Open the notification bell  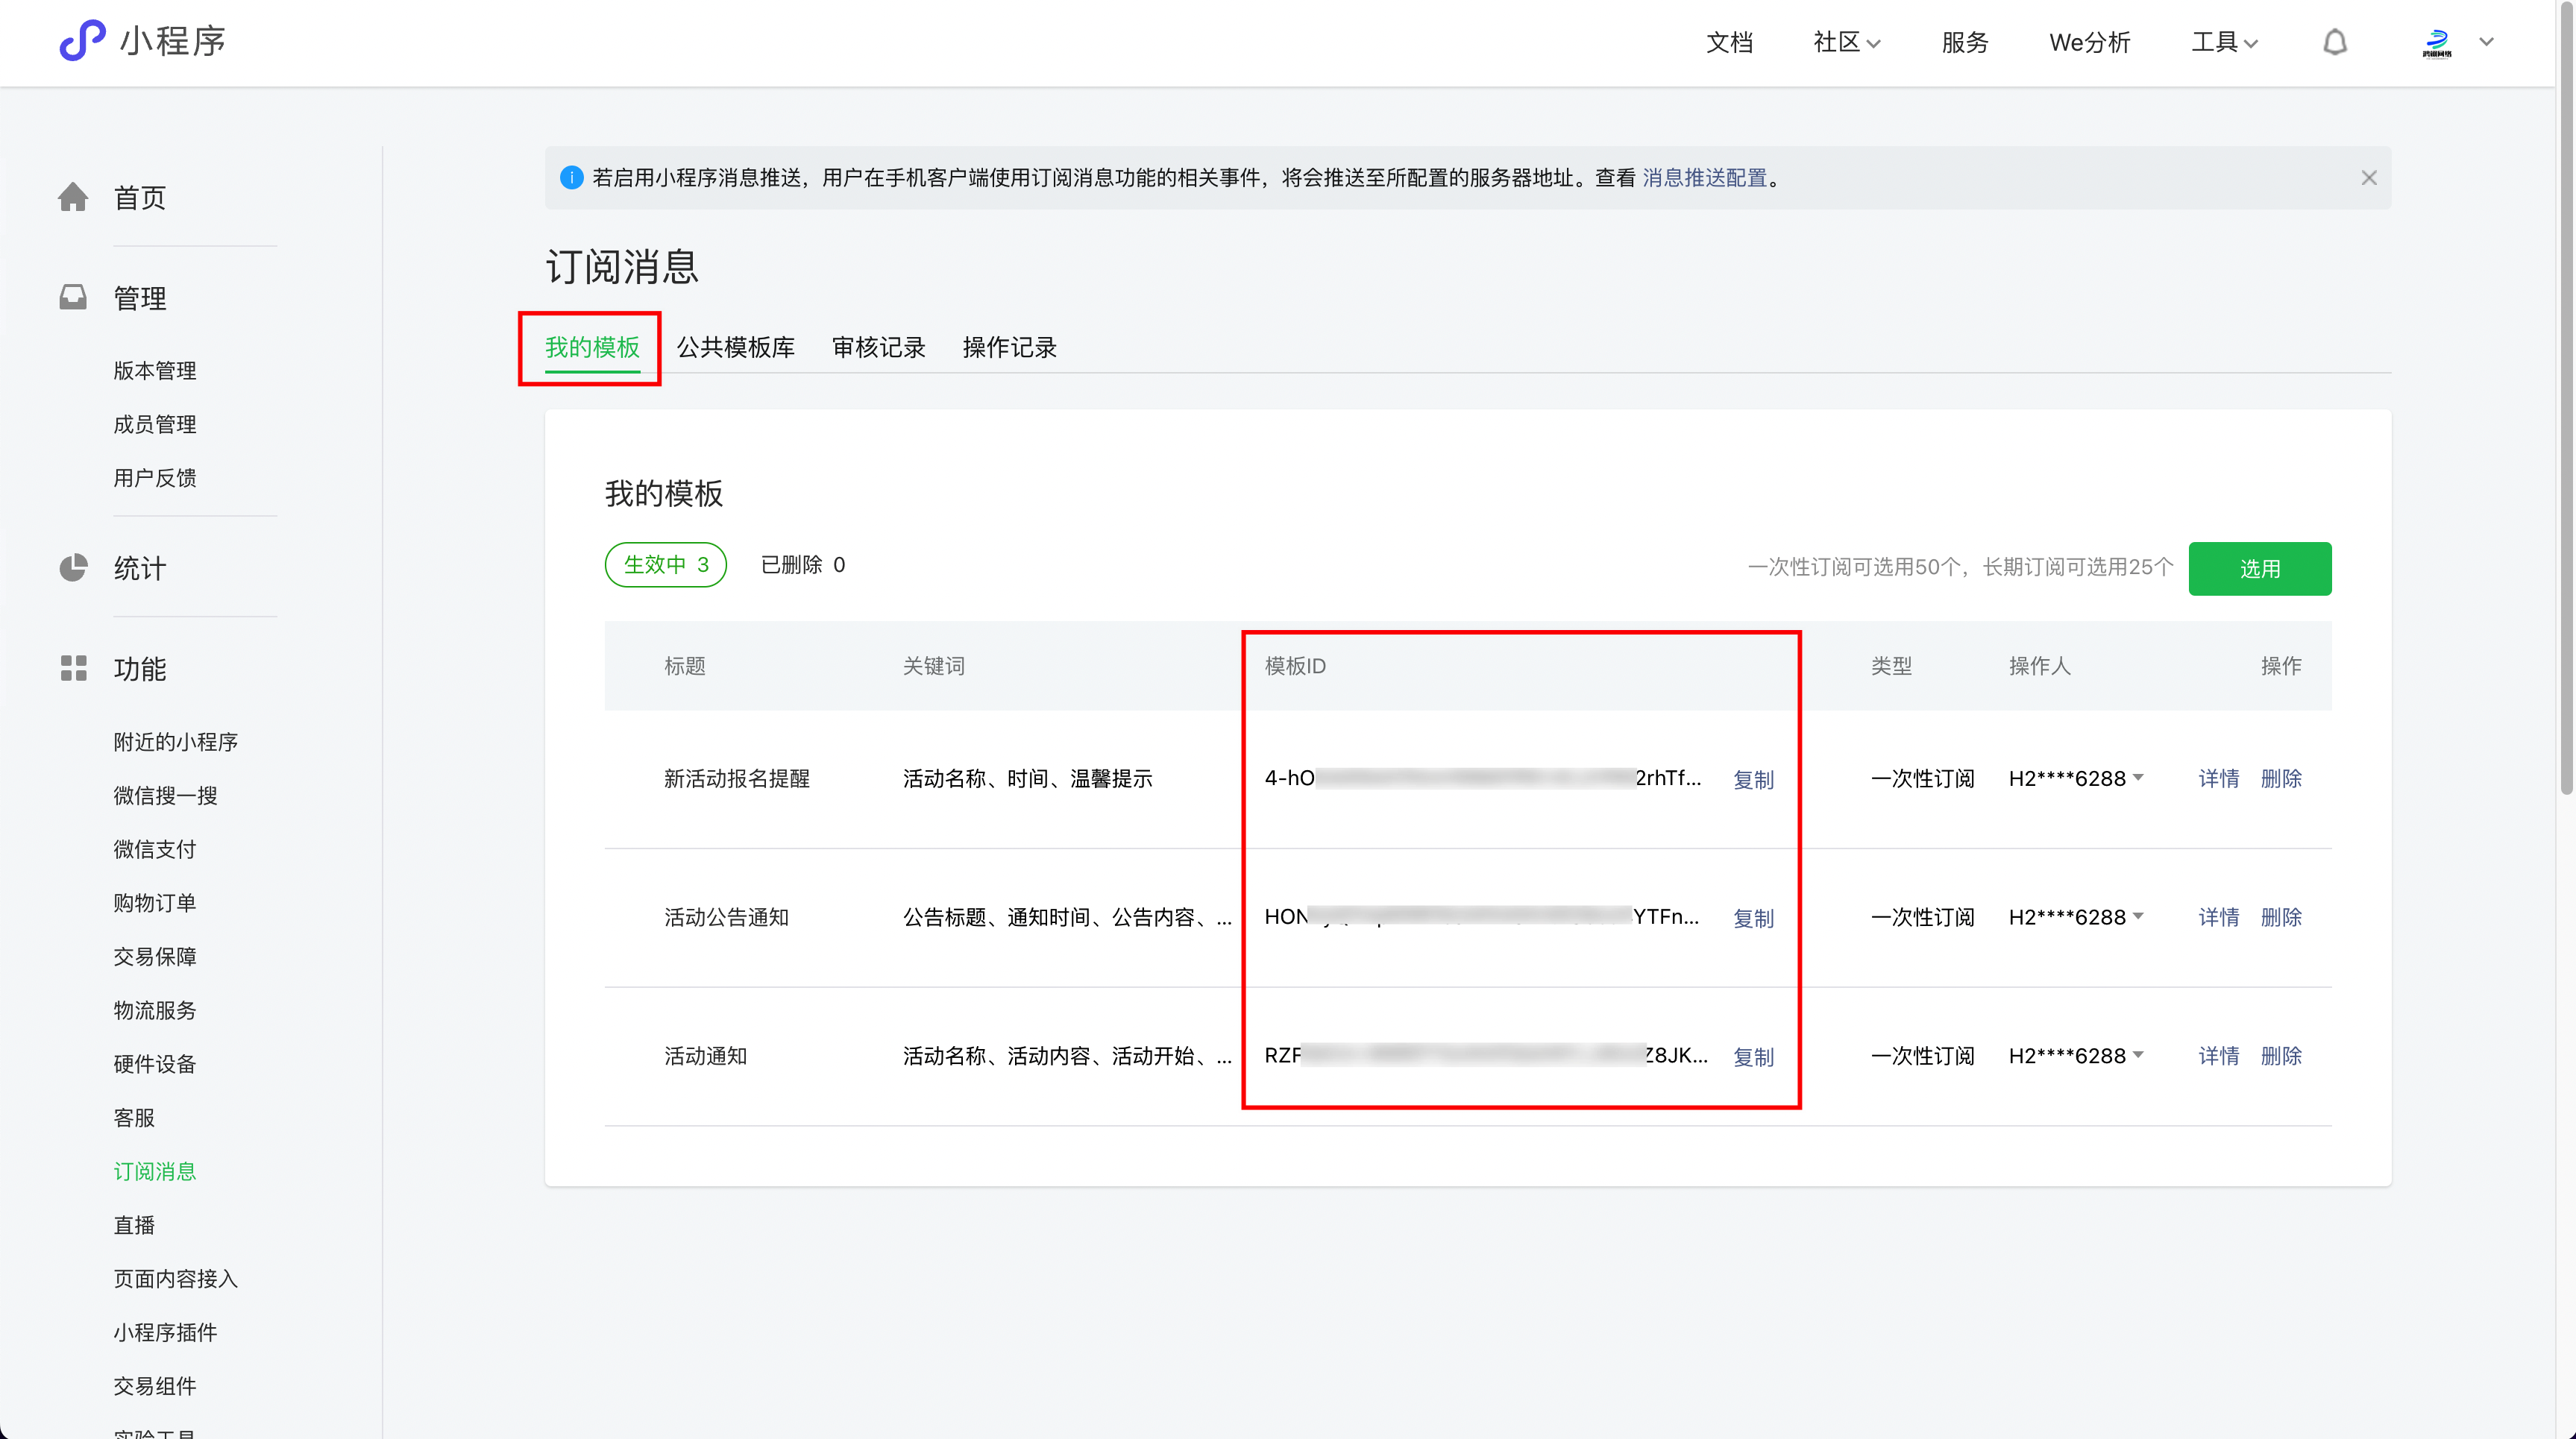[2335, 42]
